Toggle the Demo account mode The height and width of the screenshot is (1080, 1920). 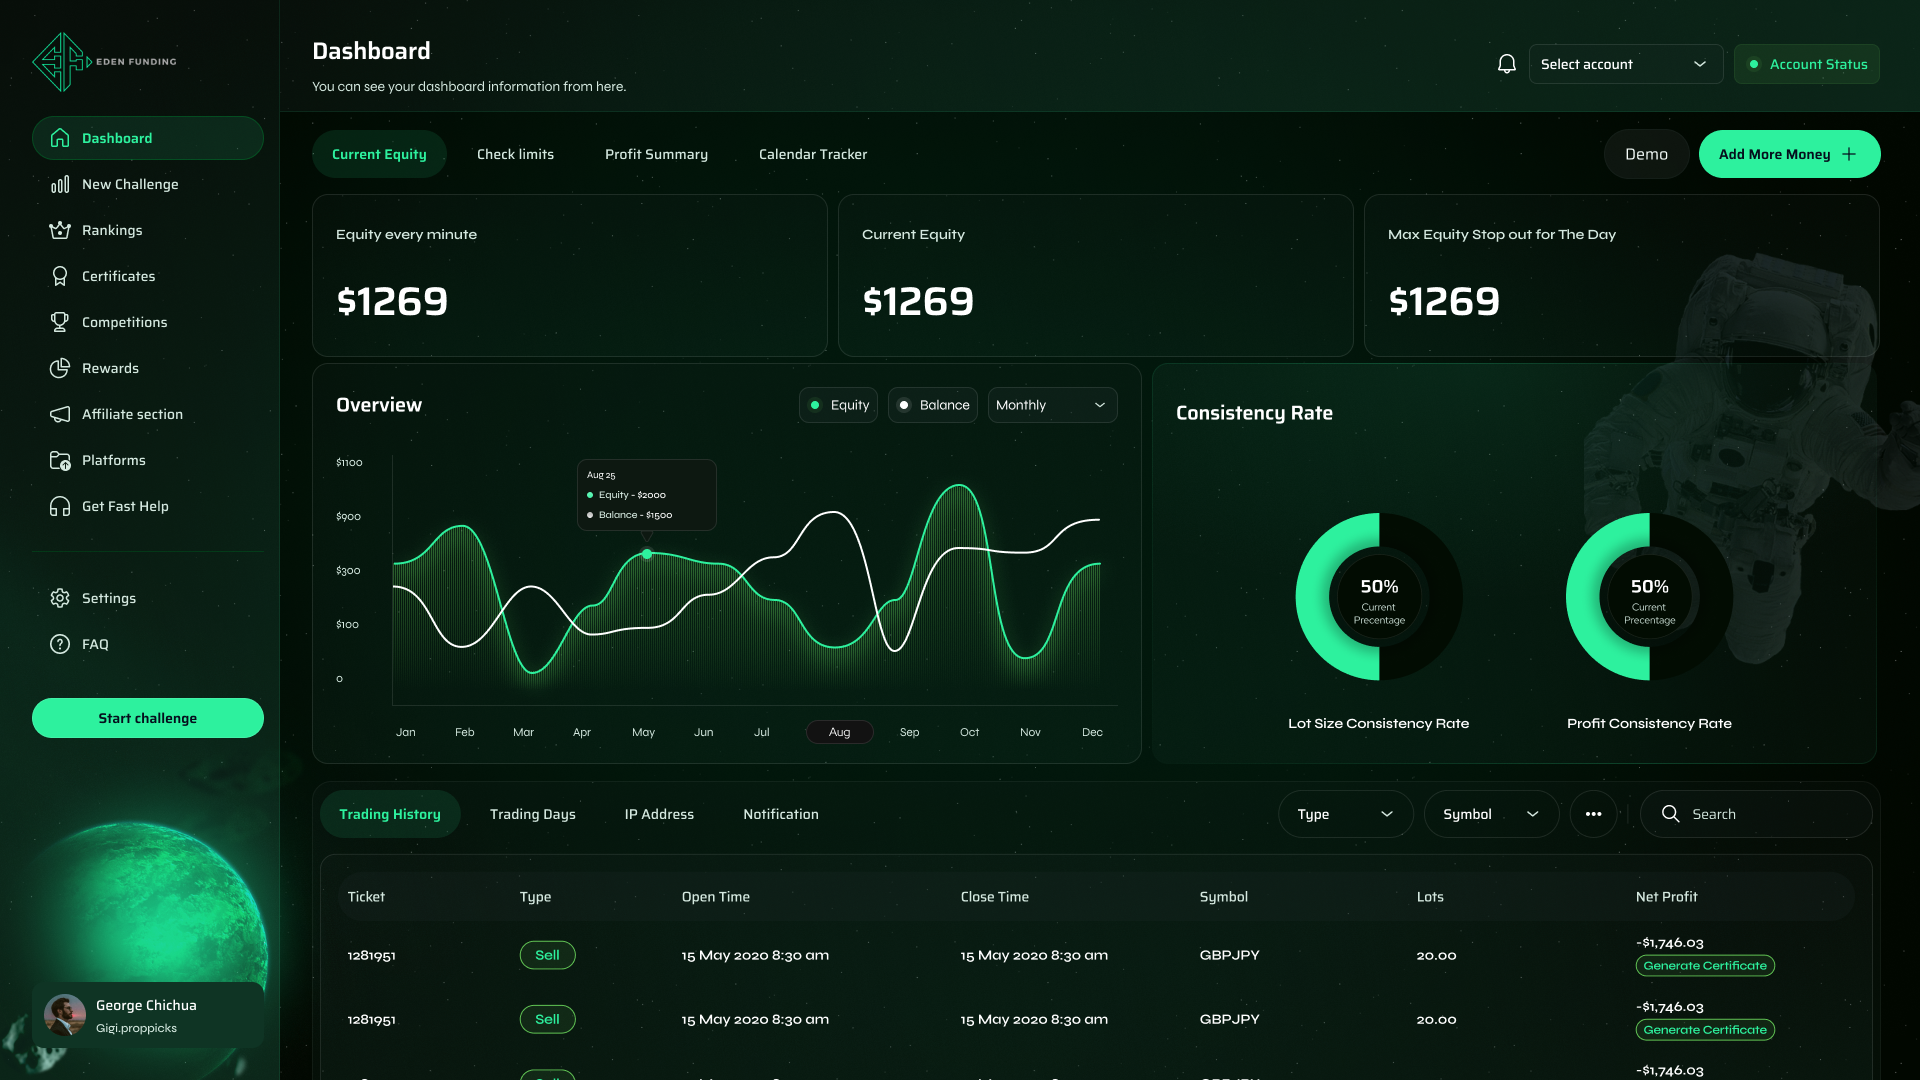[x=1646, y=154]
